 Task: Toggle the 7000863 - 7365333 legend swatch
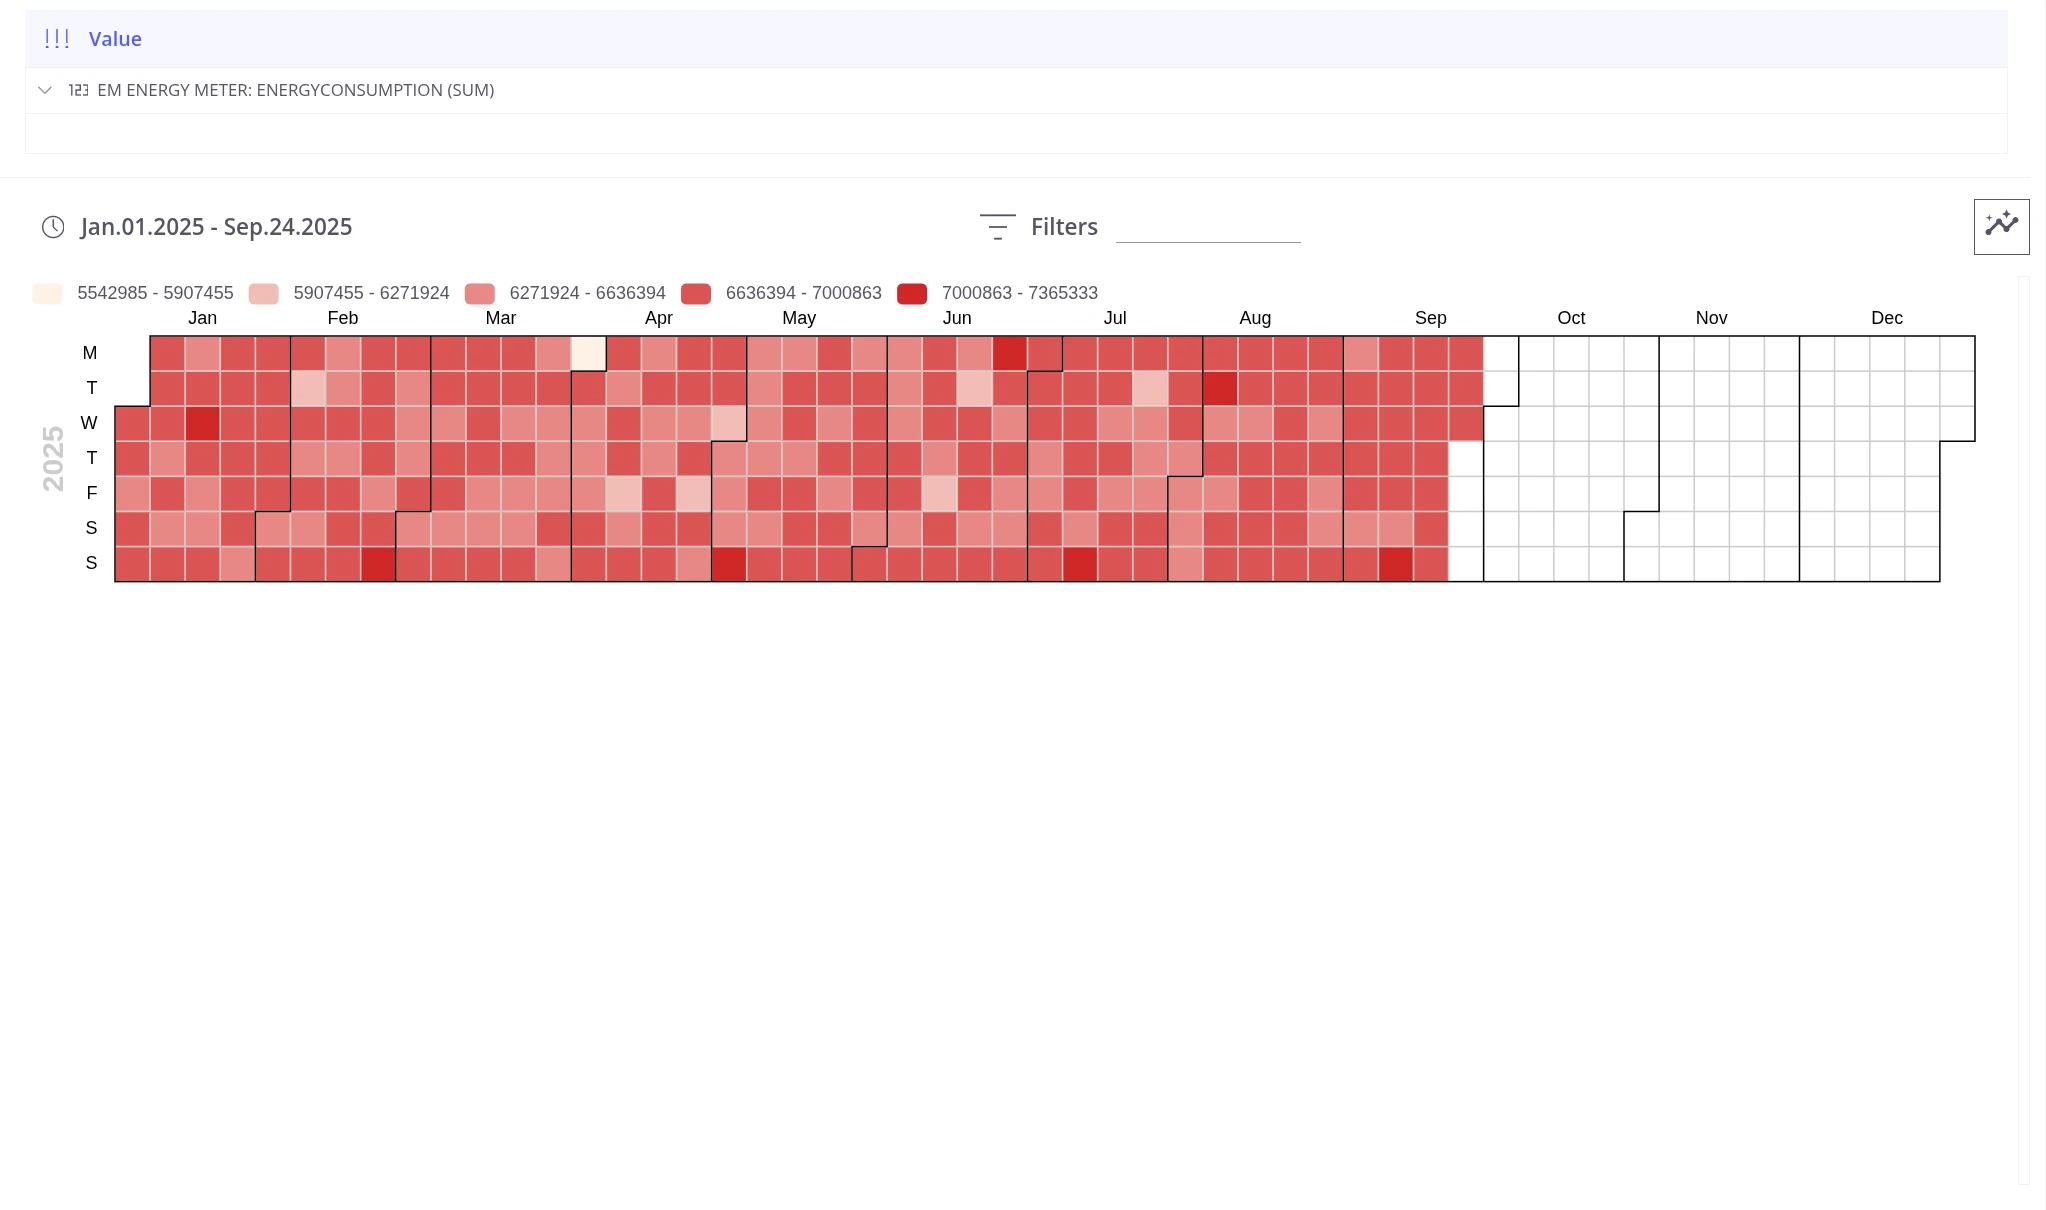click(912, 293)
